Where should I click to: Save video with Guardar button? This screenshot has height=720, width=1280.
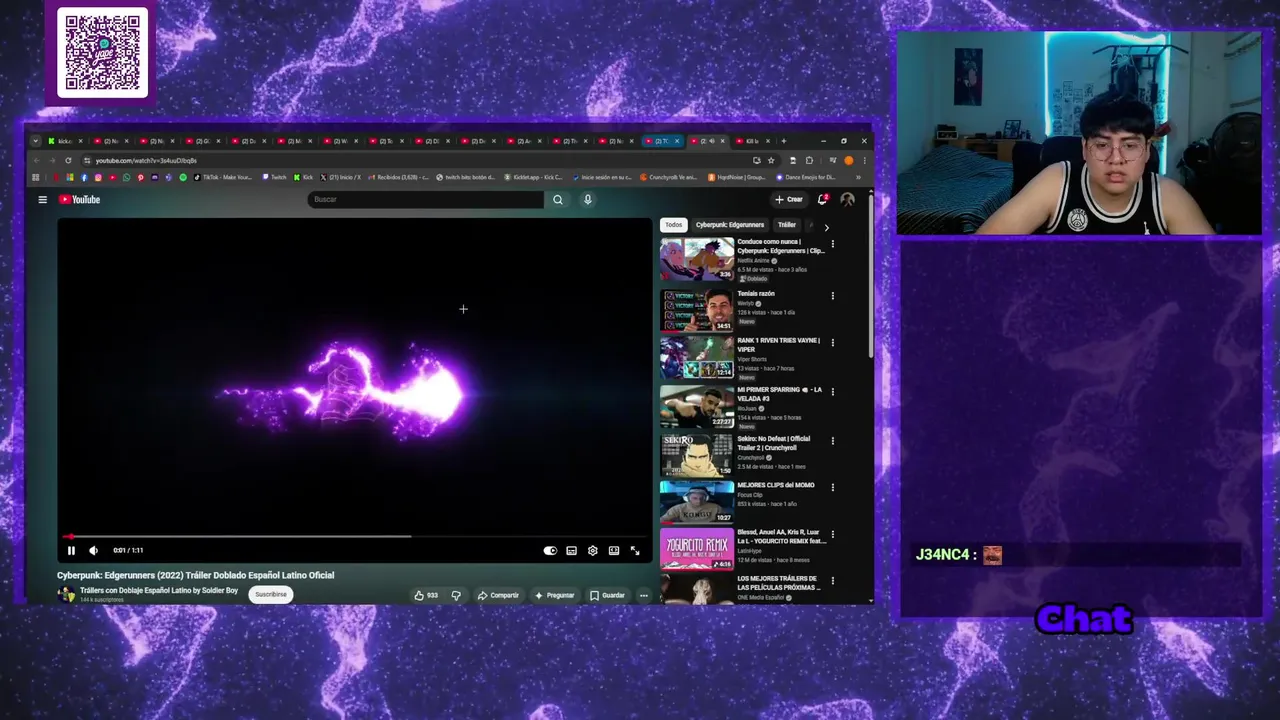coord(607,595)
